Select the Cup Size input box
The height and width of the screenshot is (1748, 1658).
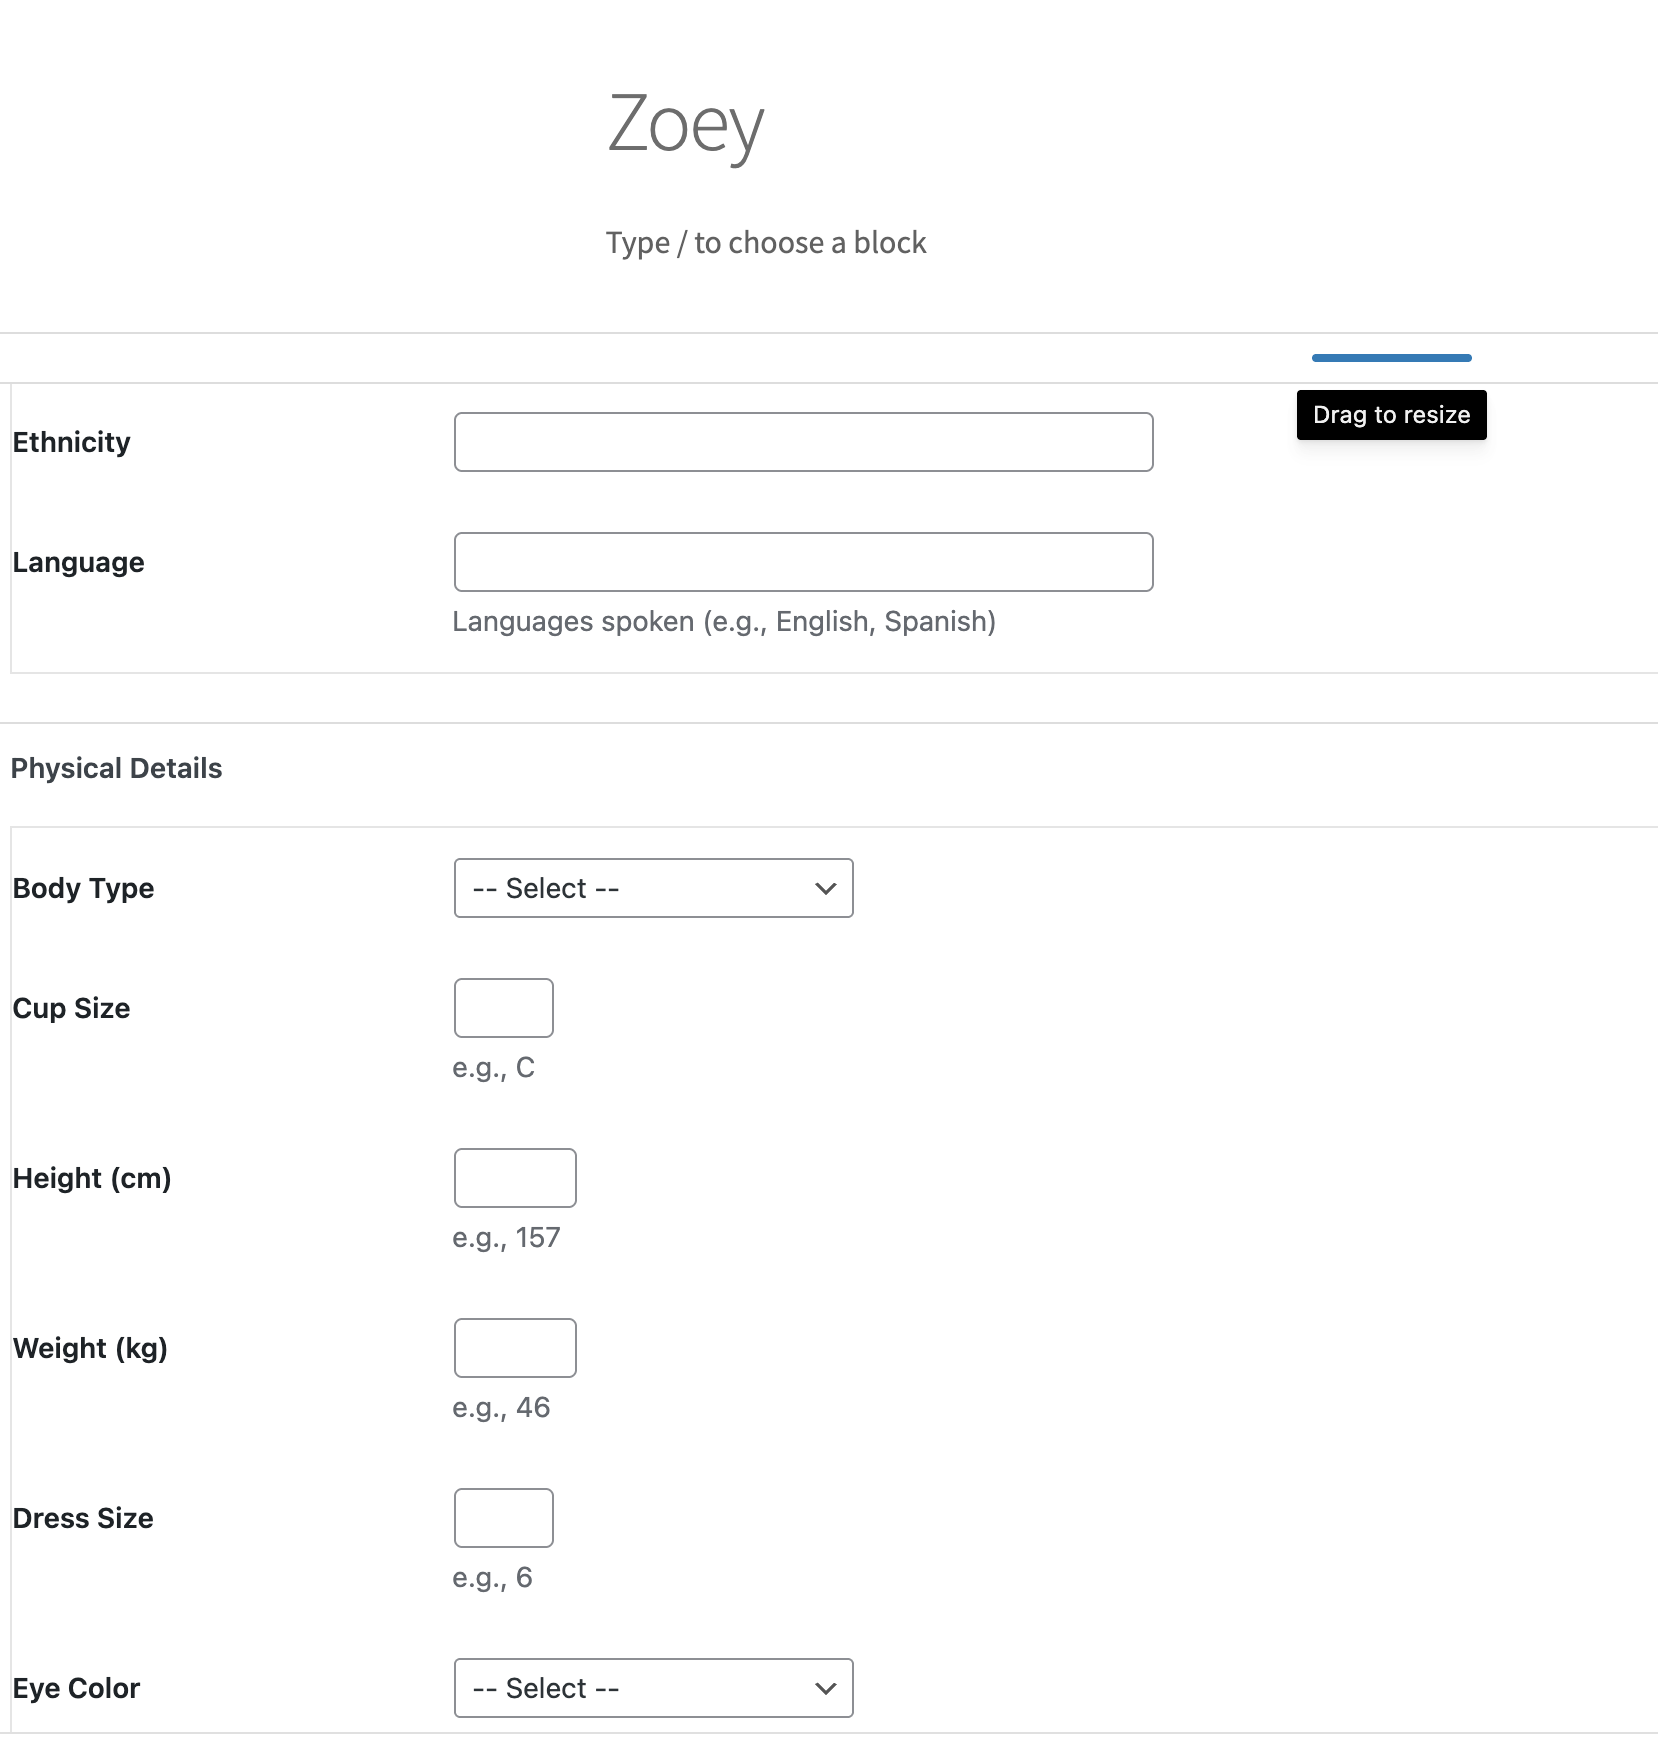503,1007
